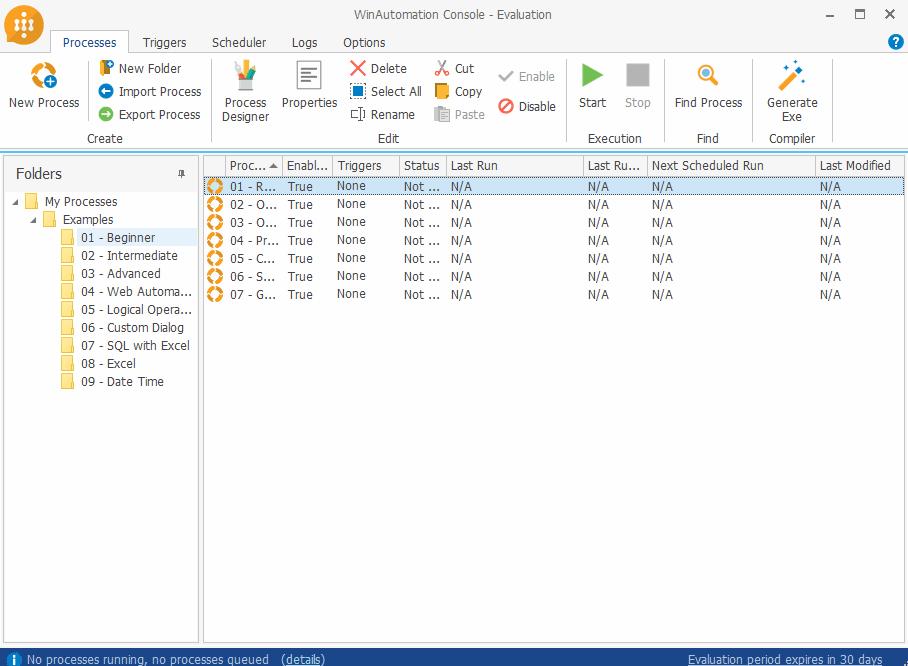Click Next Scheduled Run column header

pyautogui.click(x=731, y=166)
